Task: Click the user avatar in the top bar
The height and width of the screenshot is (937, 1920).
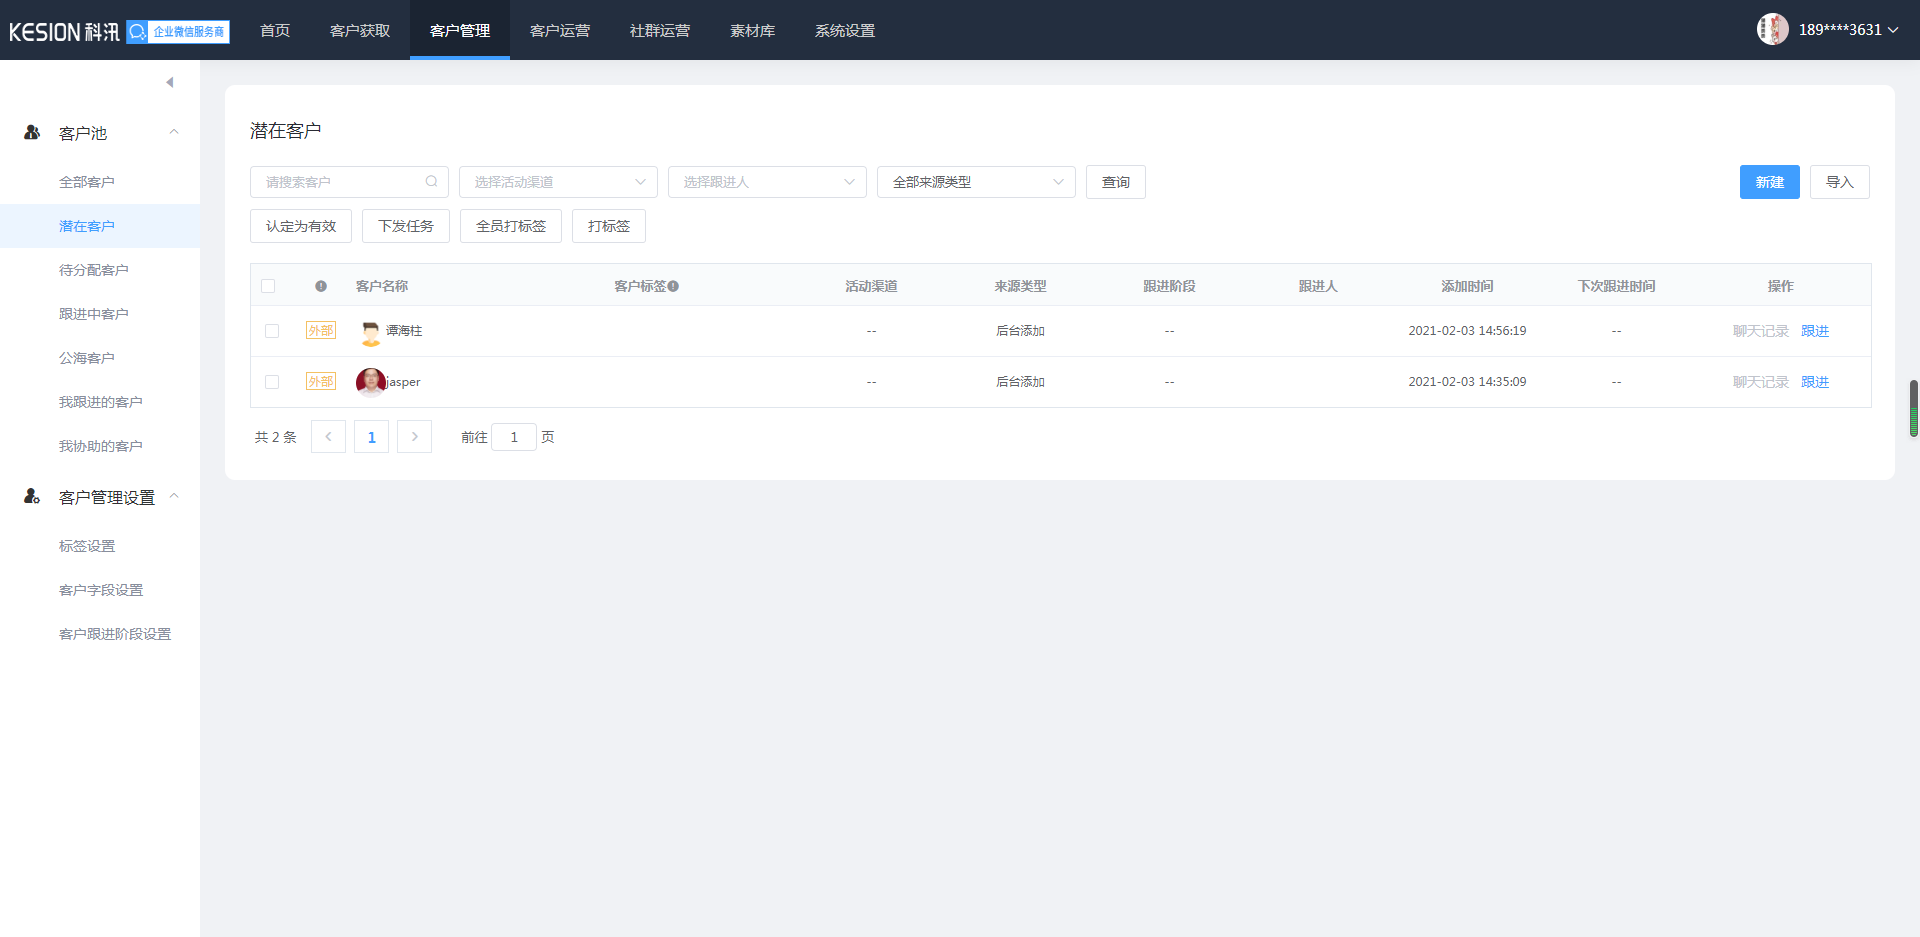Action: click(x=1772, y=29)
